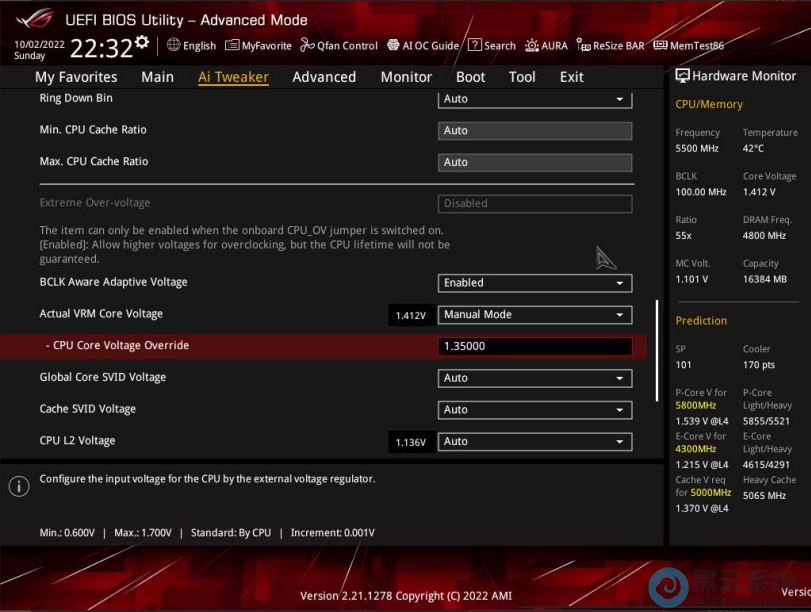Image resolution: width=811 pixels, height=612 pixels.
Task: Switch to the Advanced tab
Action: (324, 77)
